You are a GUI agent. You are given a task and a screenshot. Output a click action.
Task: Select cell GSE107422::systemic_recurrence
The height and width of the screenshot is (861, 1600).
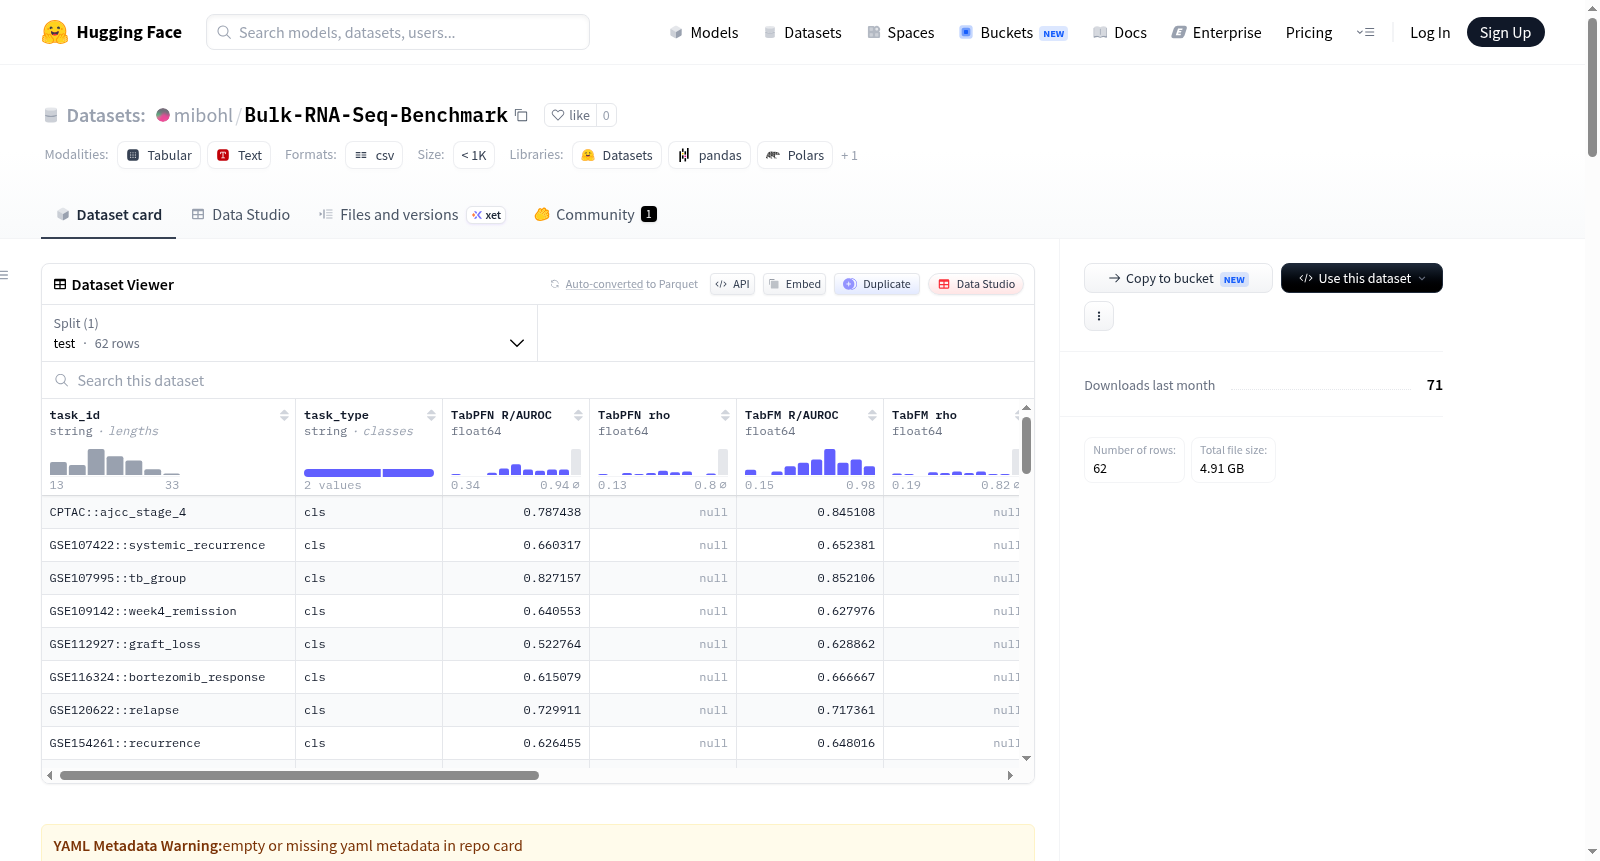[x=168, y=545]
